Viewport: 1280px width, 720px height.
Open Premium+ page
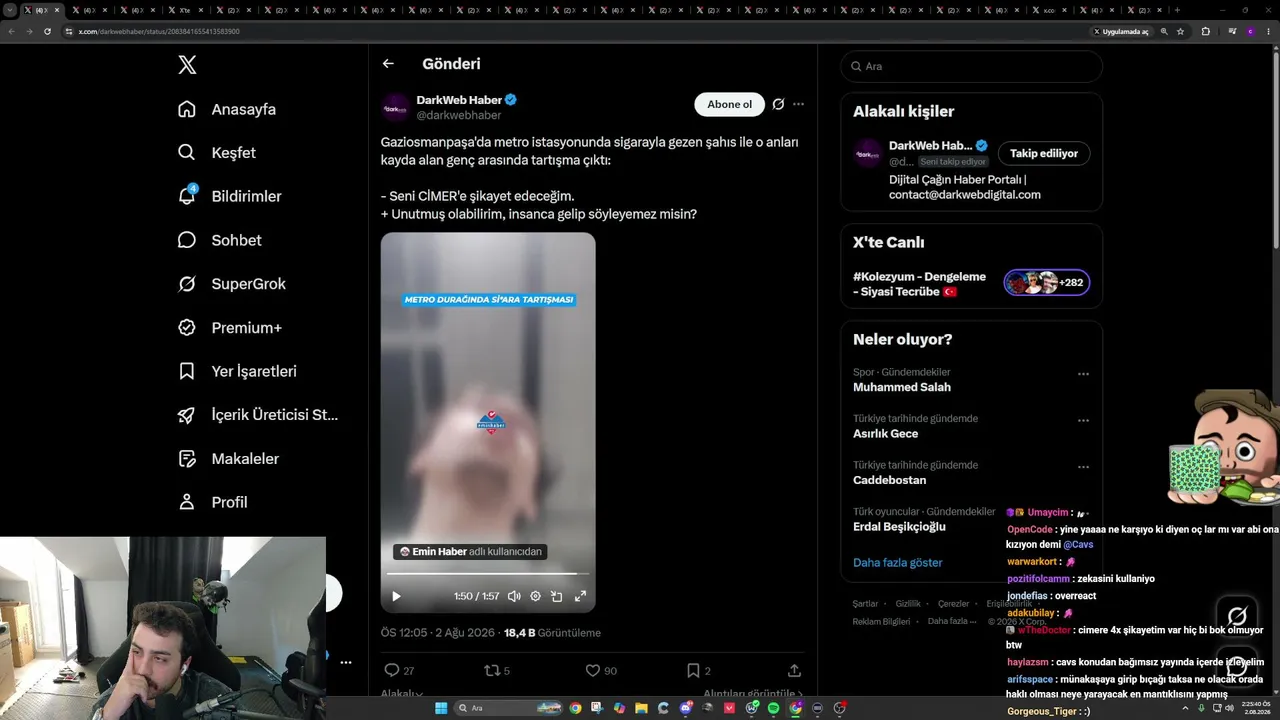(230, 328)
